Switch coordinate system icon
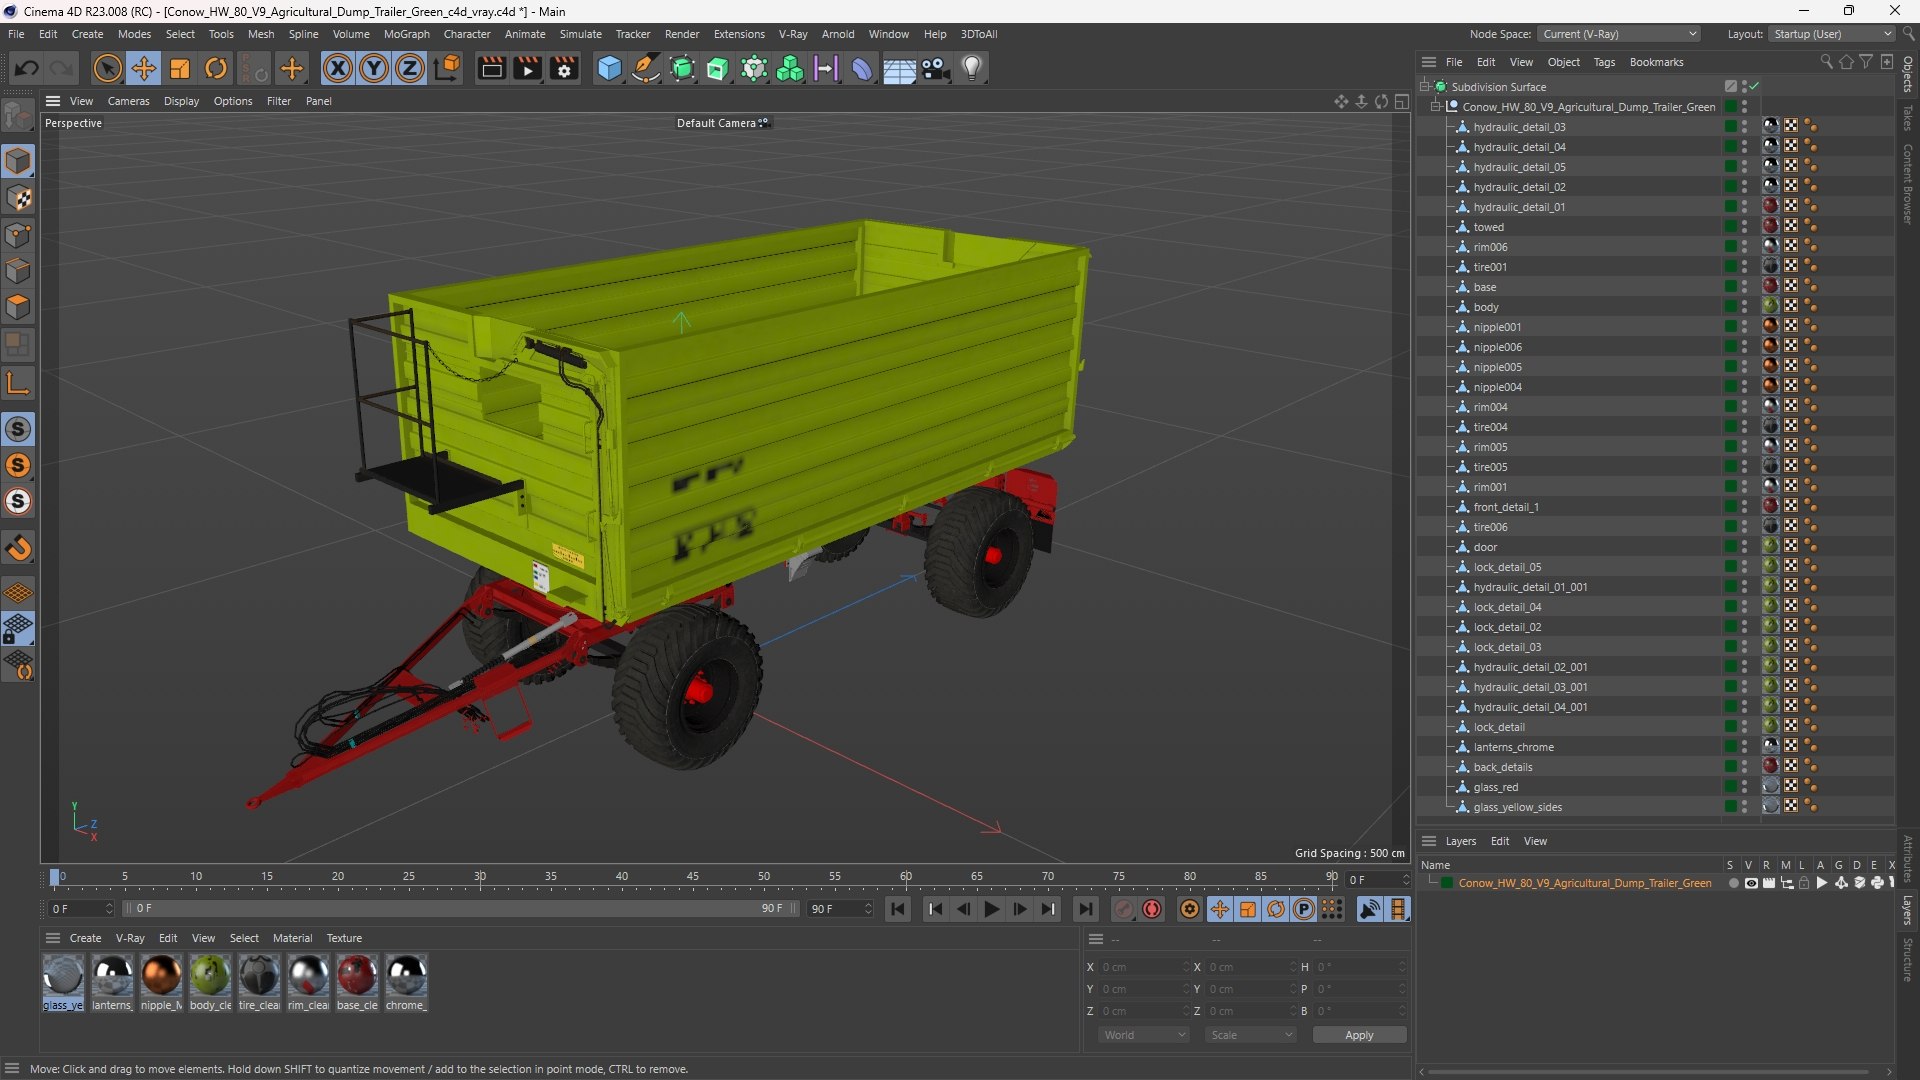 pos(448,68)
